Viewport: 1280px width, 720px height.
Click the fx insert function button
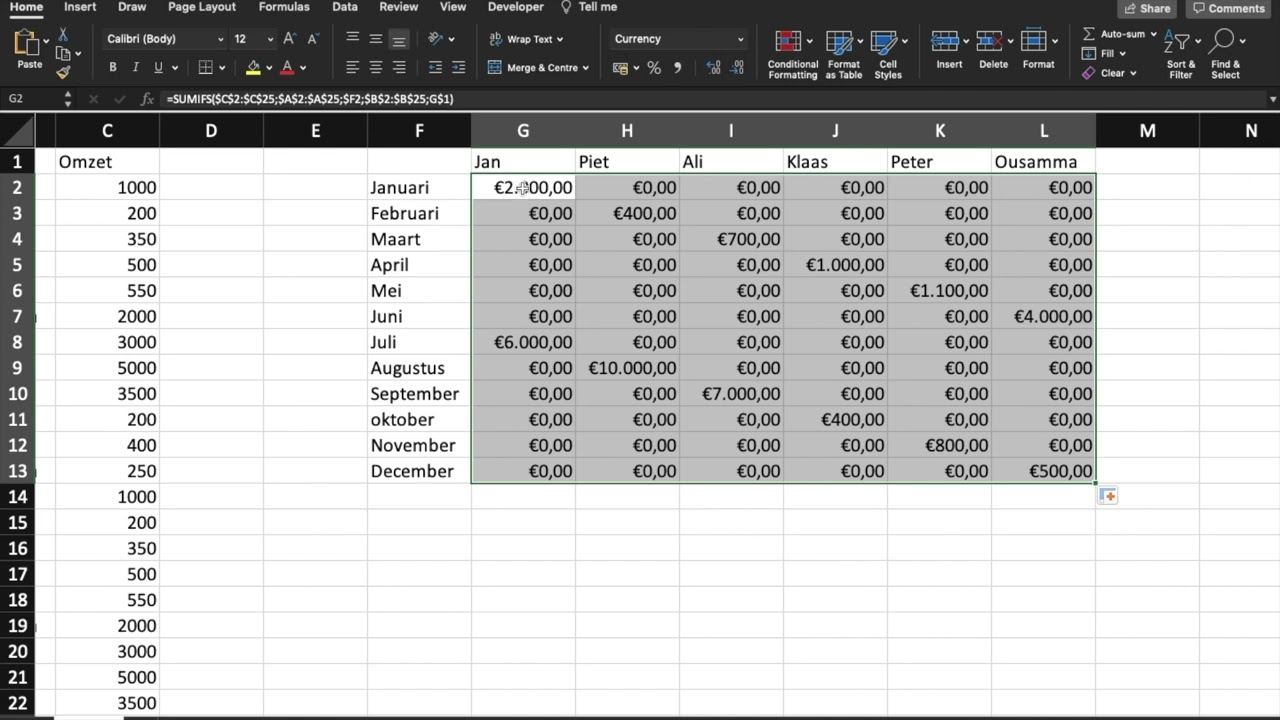(147, 99)
